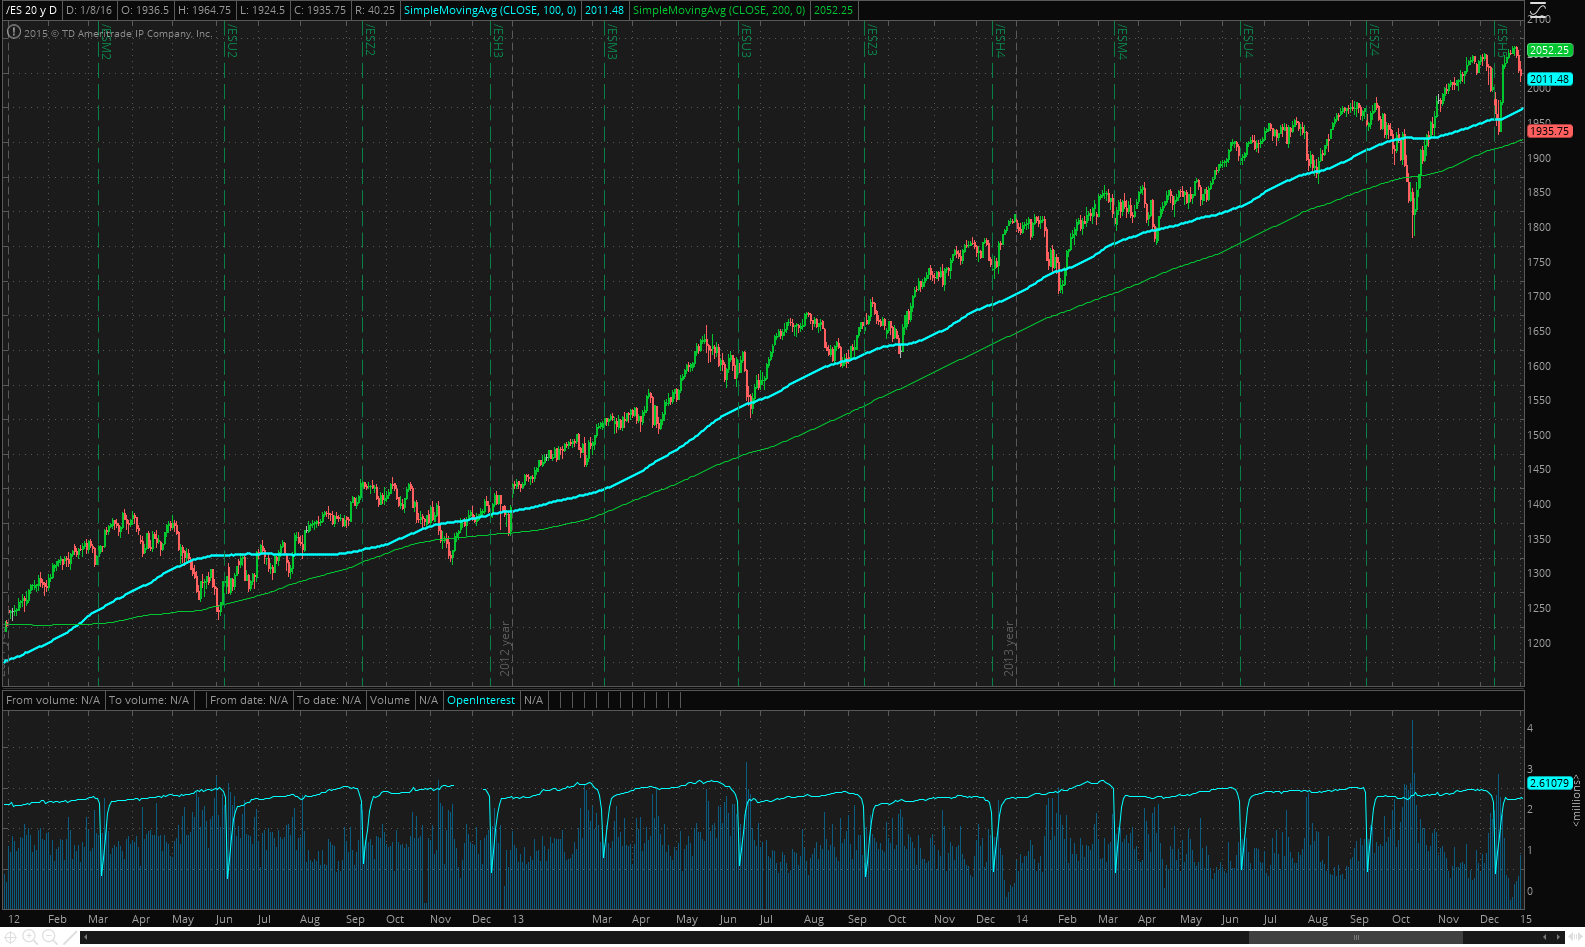Click the scroll-right arrow at scrollbar's right end
Screen dimensions: 1585x947
pyautogui.click(x=1558, y=937)
